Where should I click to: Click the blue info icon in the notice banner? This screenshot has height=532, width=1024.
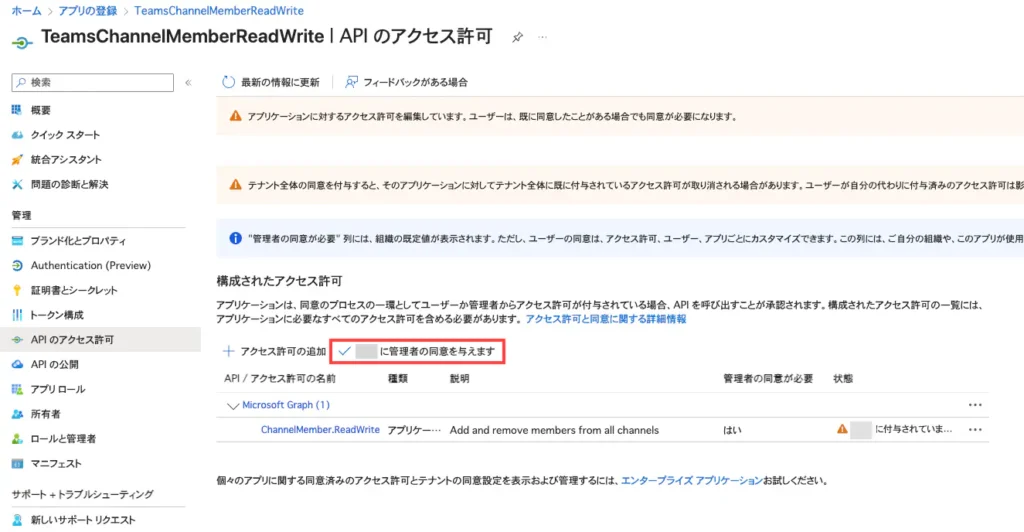(235, 238)
